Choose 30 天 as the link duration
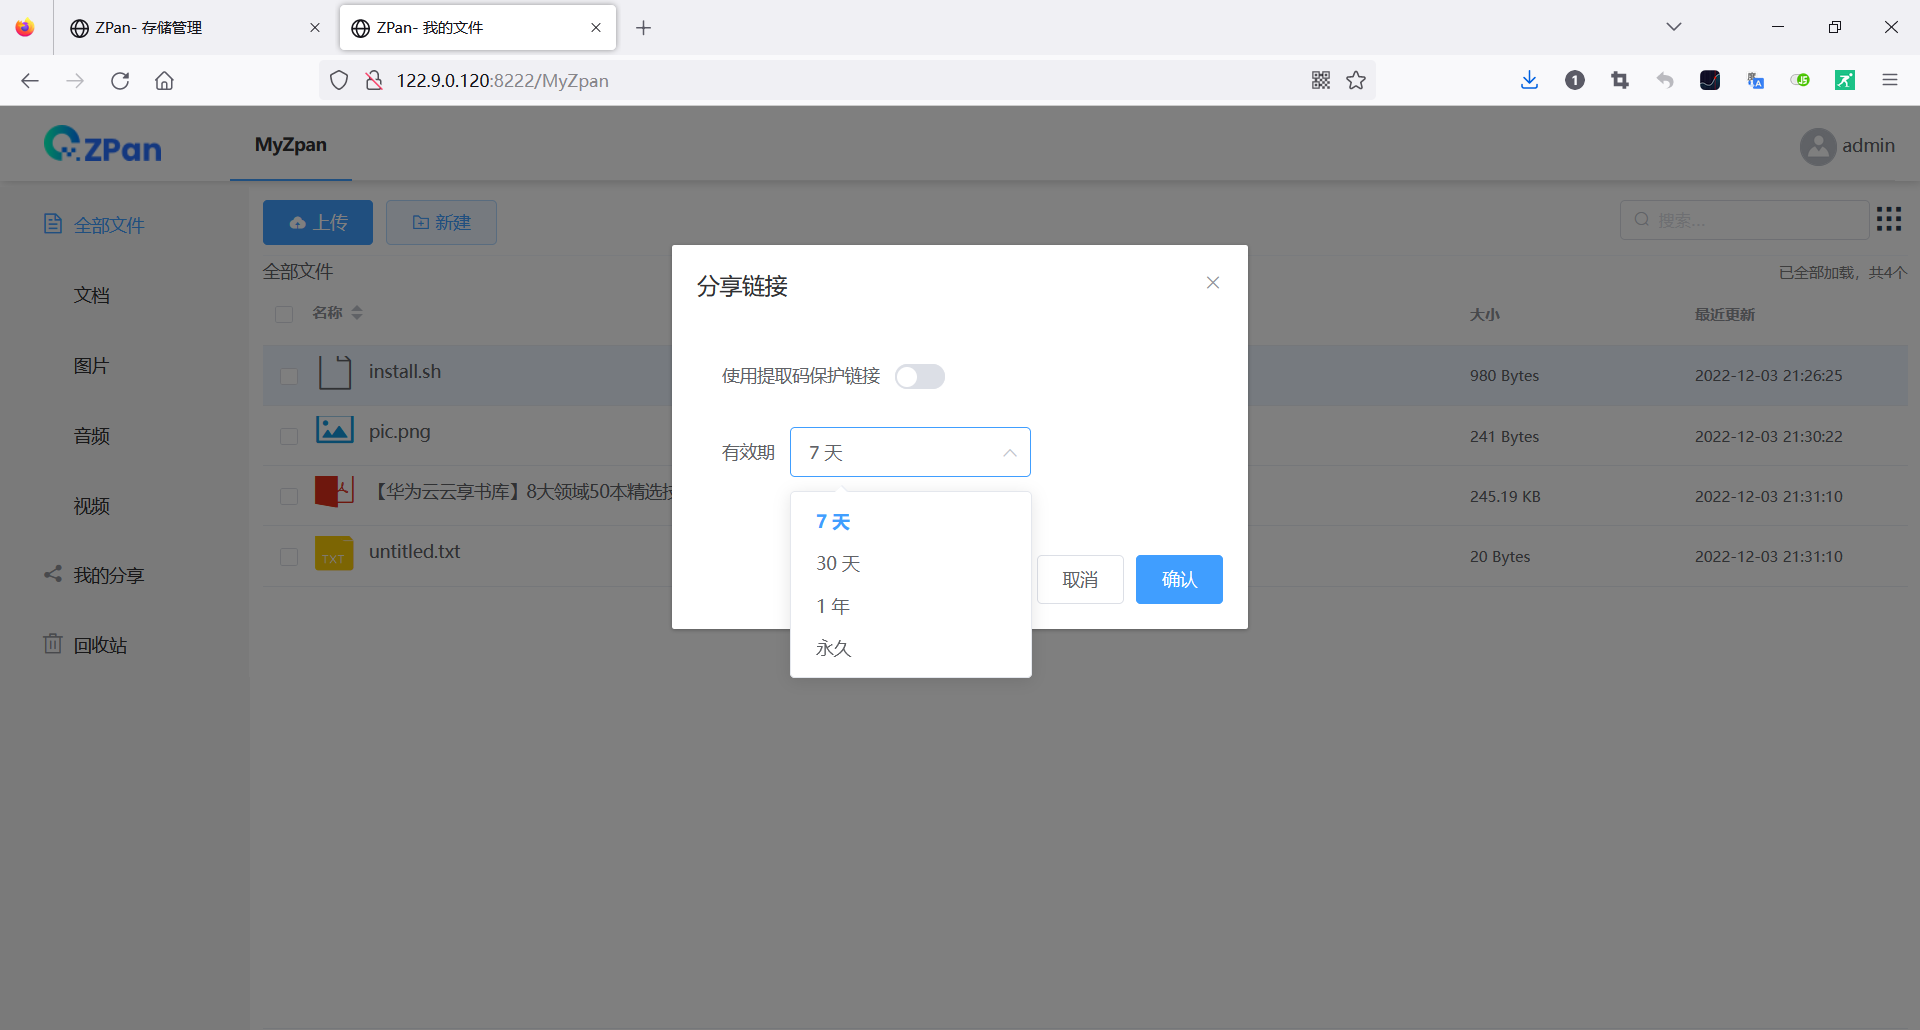This screenshot has height=1030, width=1920. [x=837, y=563]
